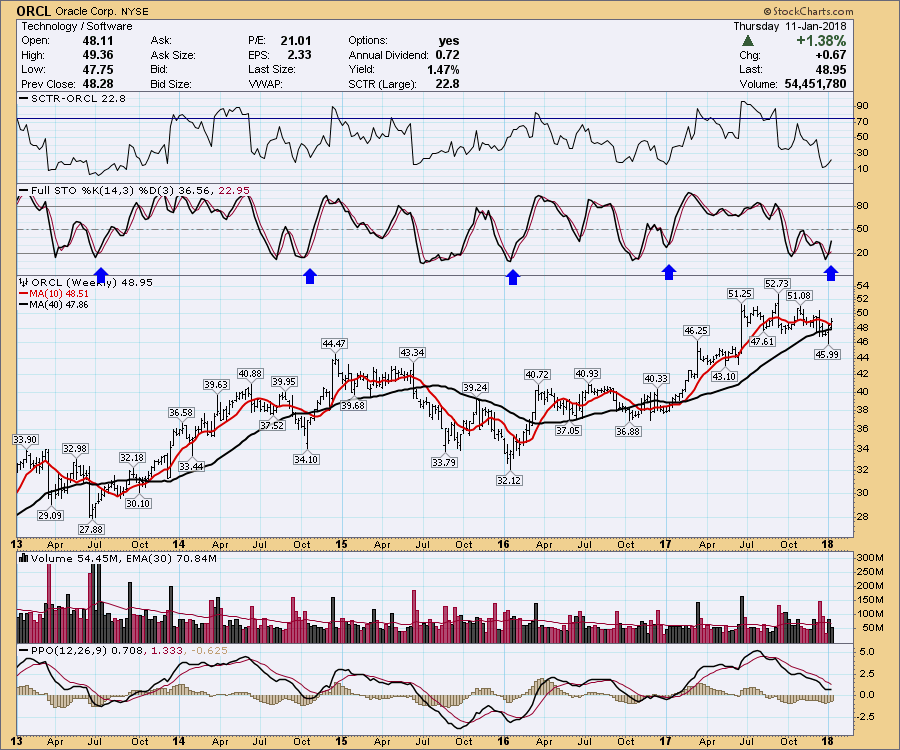Click the Bid Size: label
This screenshot has height=750, width=900.
point(171,84)
